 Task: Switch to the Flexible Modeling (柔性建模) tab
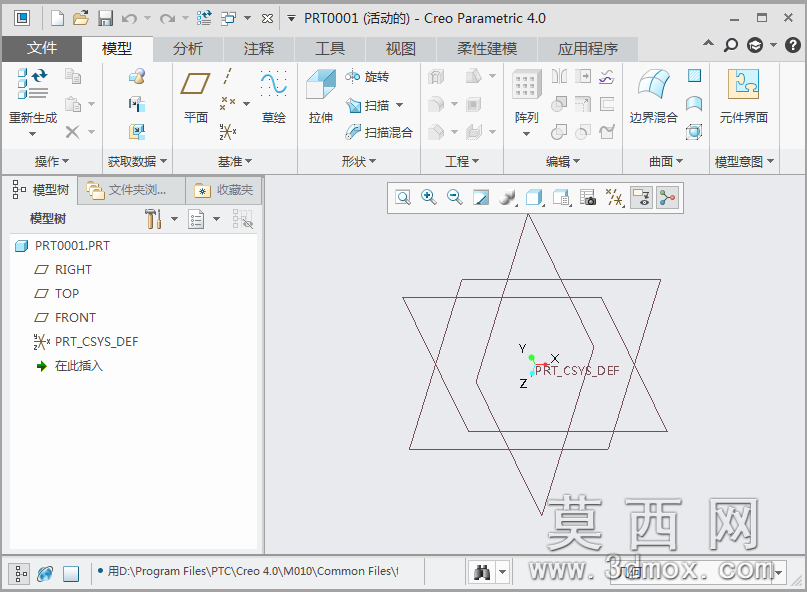(487, 49)
